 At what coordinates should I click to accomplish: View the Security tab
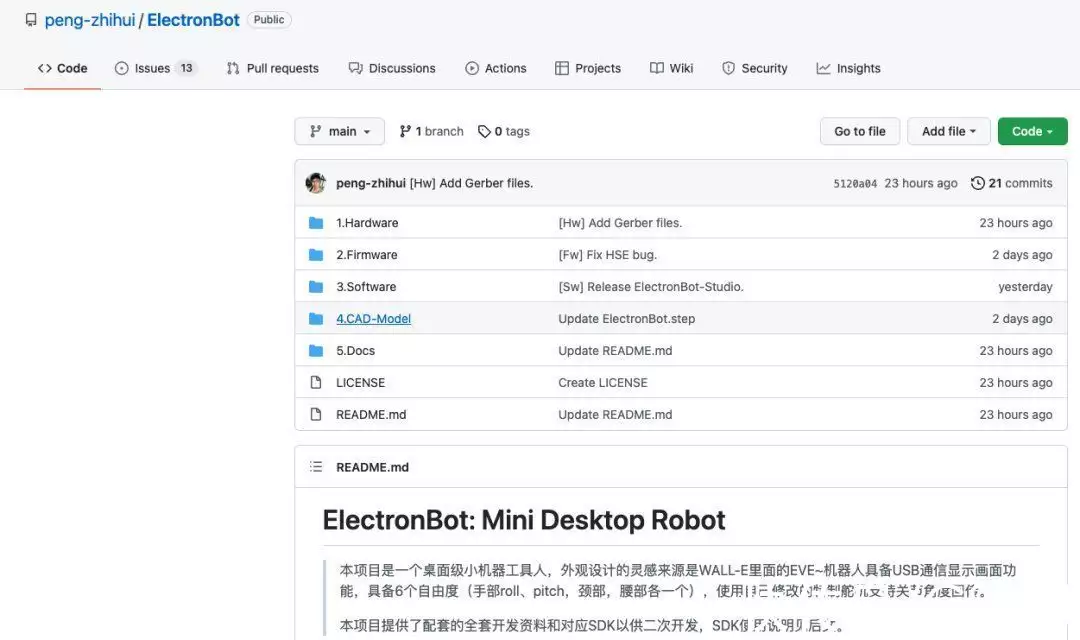[x=754, y=68]
